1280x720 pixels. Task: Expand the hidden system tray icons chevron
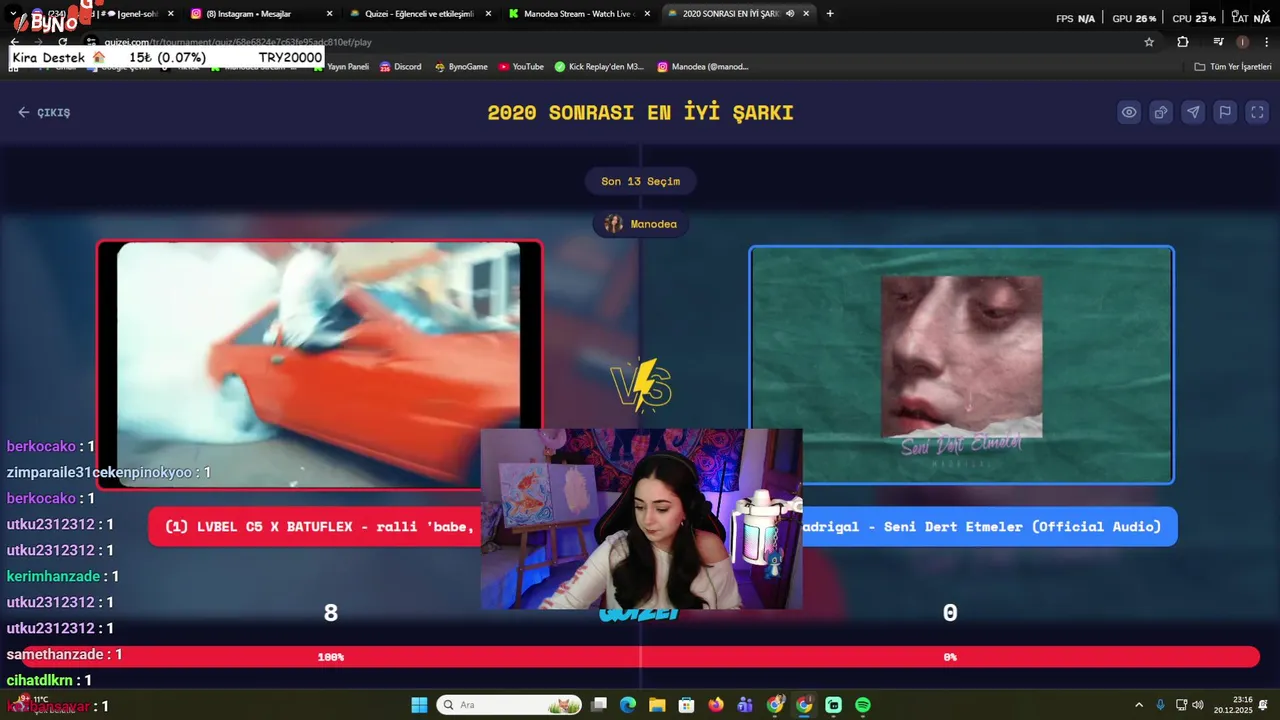click(1139, 705)
